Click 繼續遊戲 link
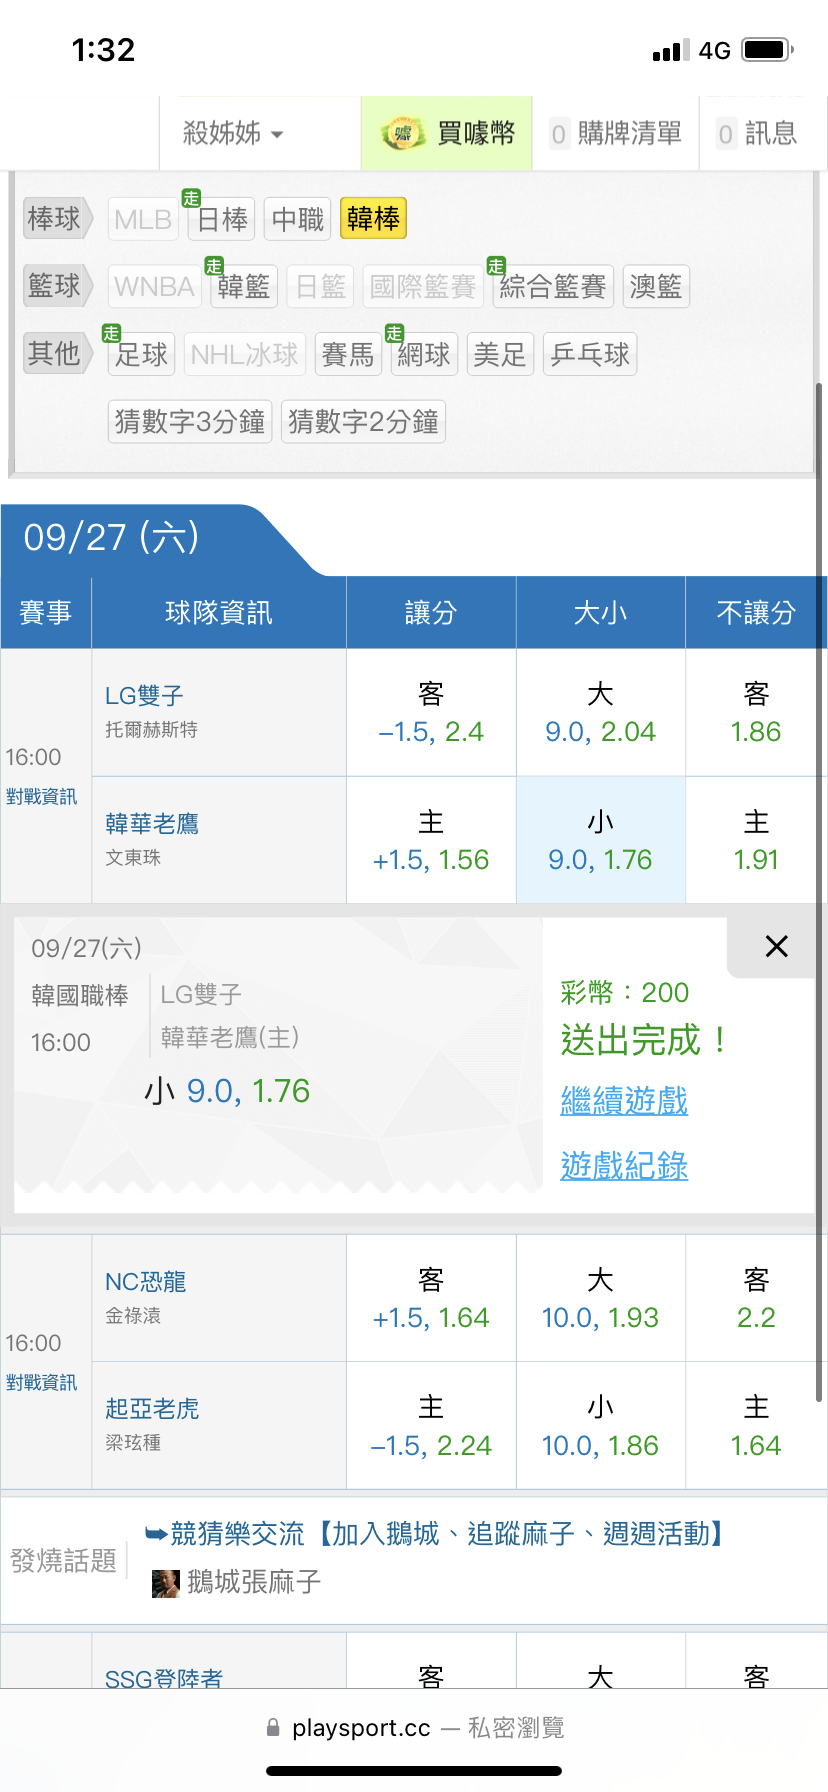828x1792 pixels. (x=624, y=1101)
